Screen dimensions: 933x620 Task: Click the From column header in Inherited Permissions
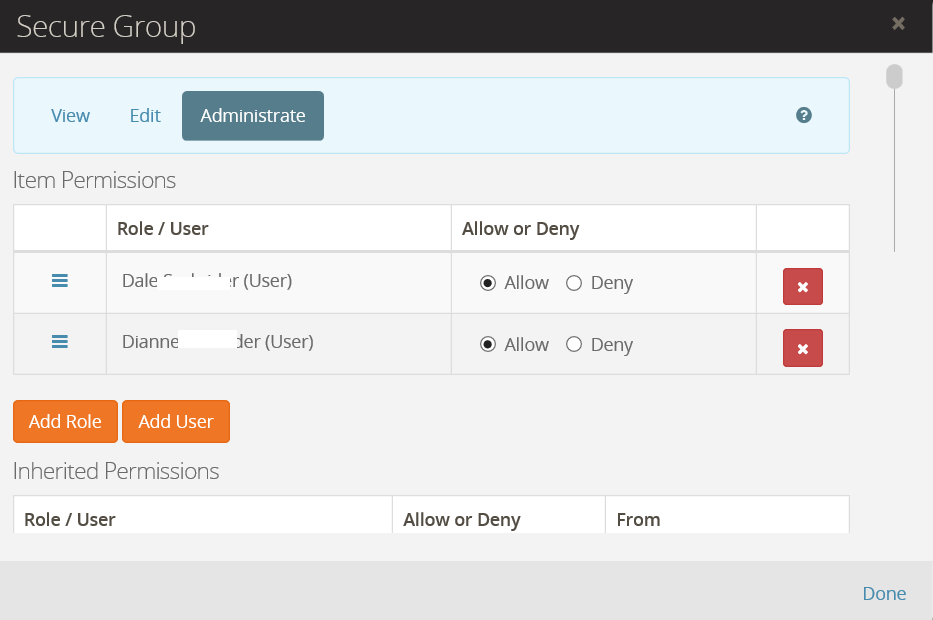[638, 519]
